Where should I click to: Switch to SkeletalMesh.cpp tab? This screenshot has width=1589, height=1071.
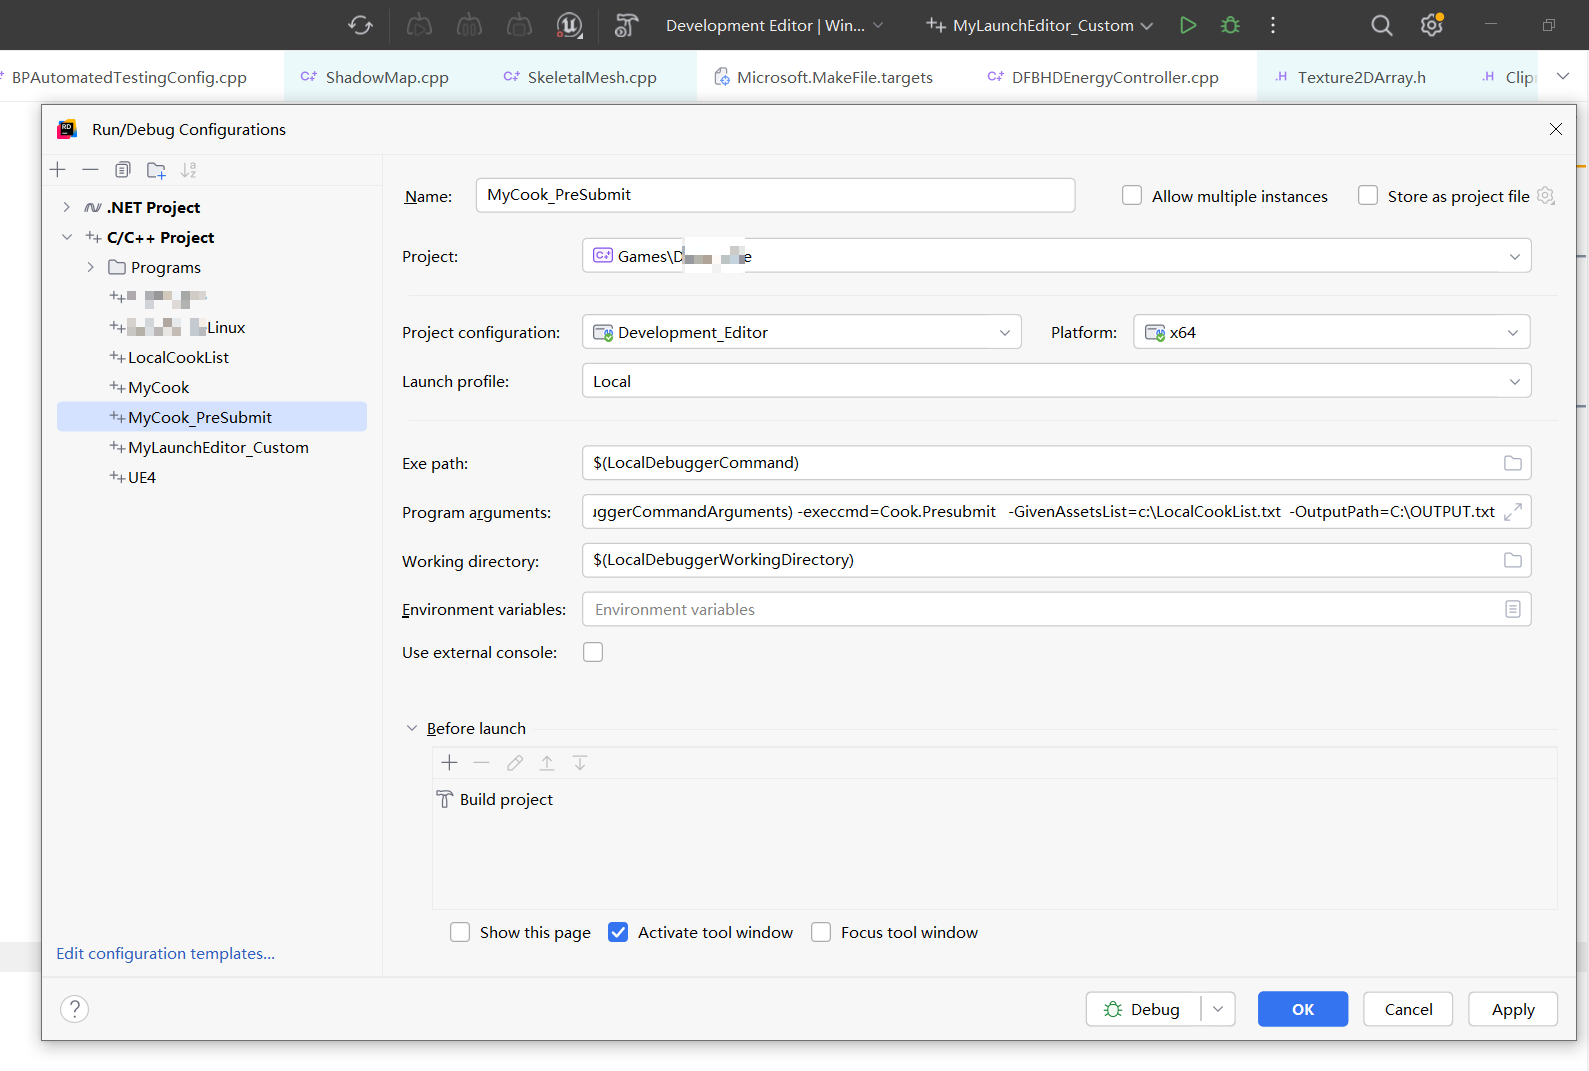[x=580, y=77]
